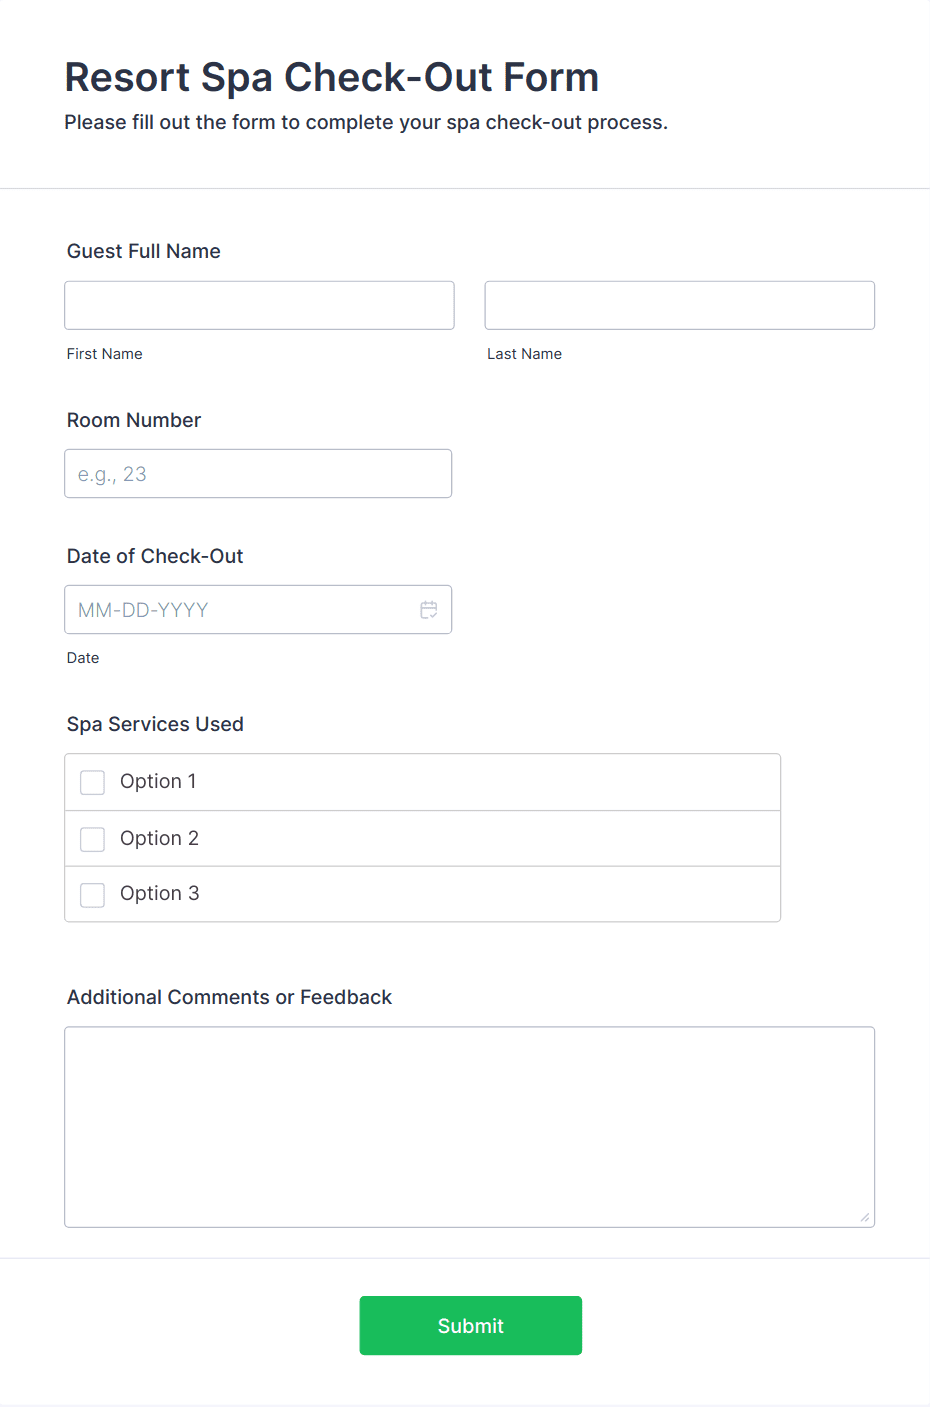Click into the Last Name field
This screenshot has height=1407, width=930.
679,305
